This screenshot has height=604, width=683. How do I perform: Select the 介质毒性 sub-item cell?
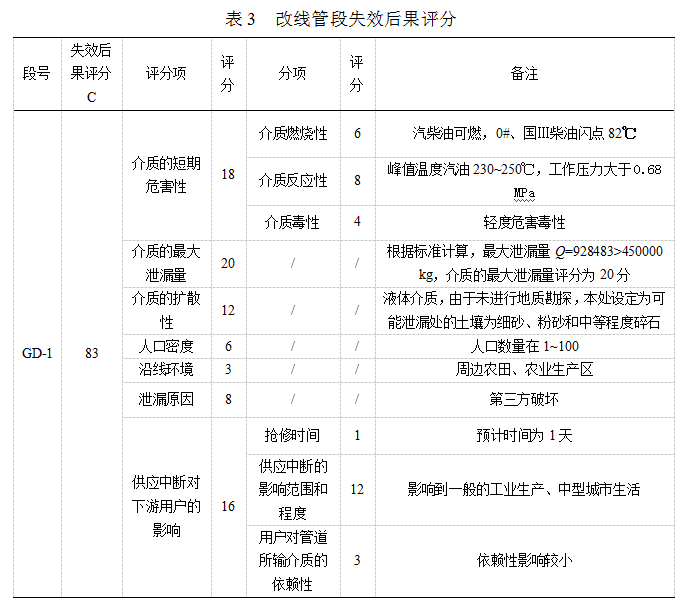292,222
